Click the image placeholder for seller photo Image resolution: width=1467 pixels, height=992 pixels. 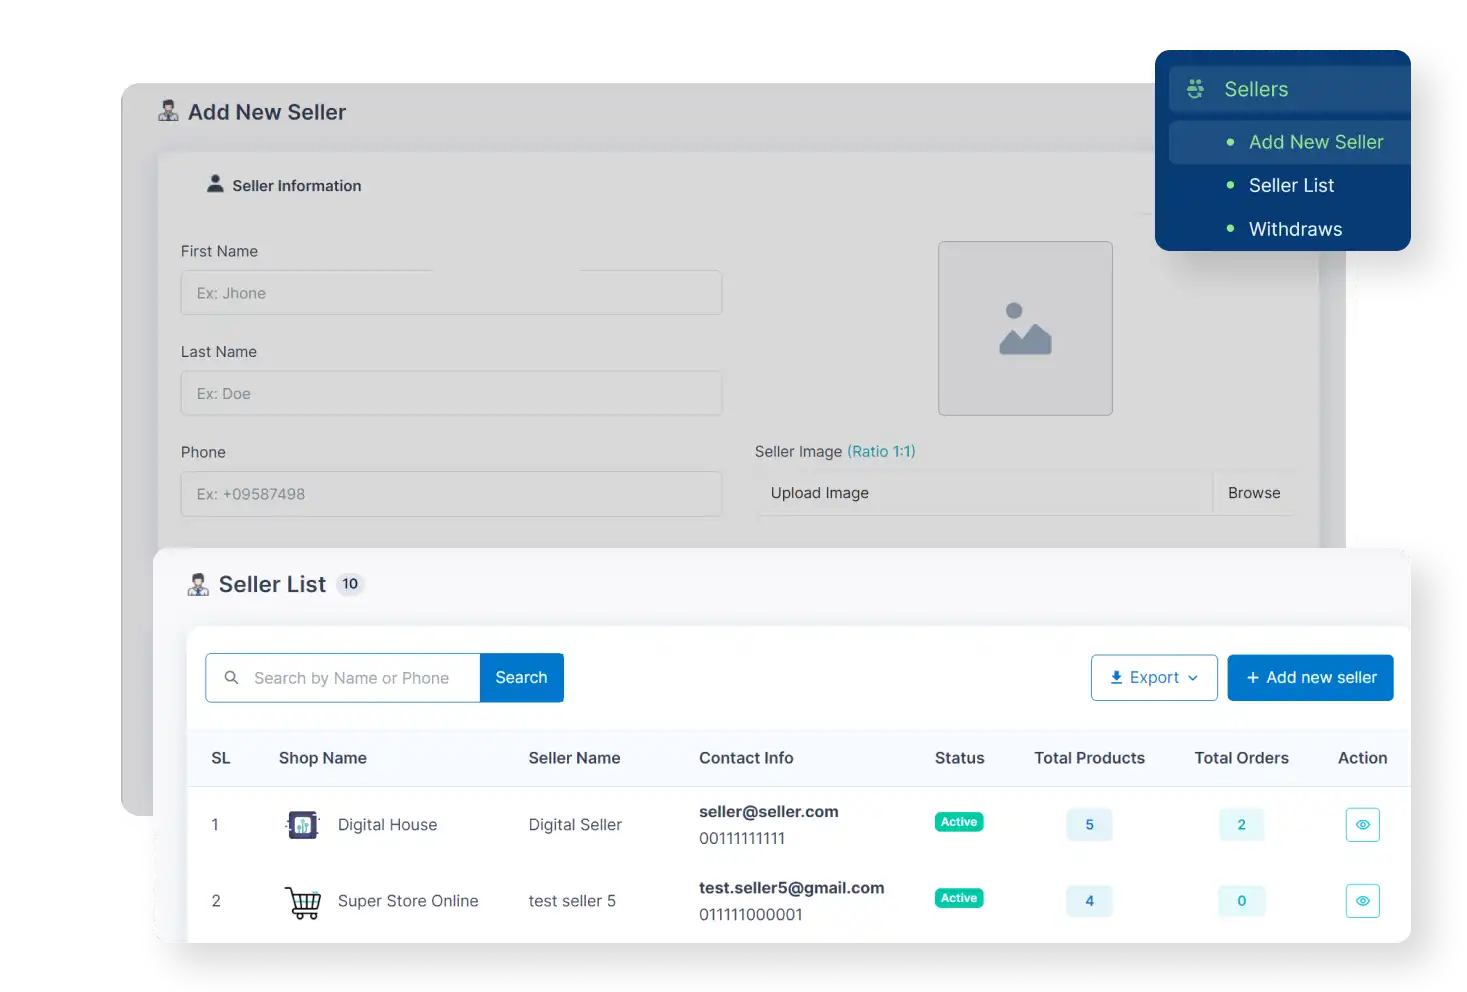tap(1024, 328)
